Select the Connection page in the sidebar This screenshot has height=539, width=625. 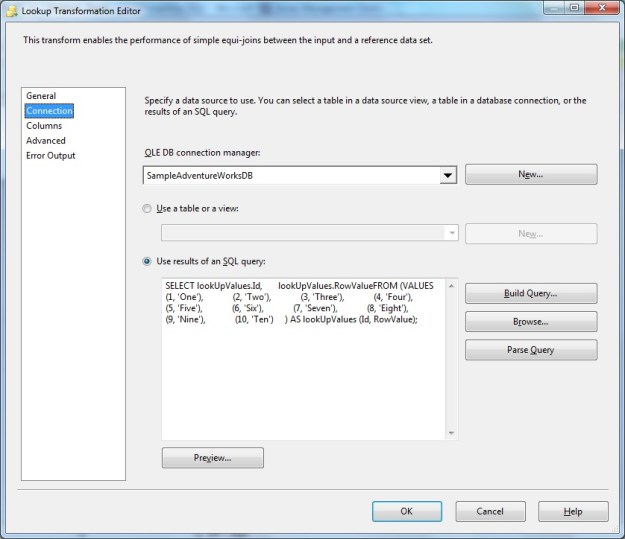point(49,111)
